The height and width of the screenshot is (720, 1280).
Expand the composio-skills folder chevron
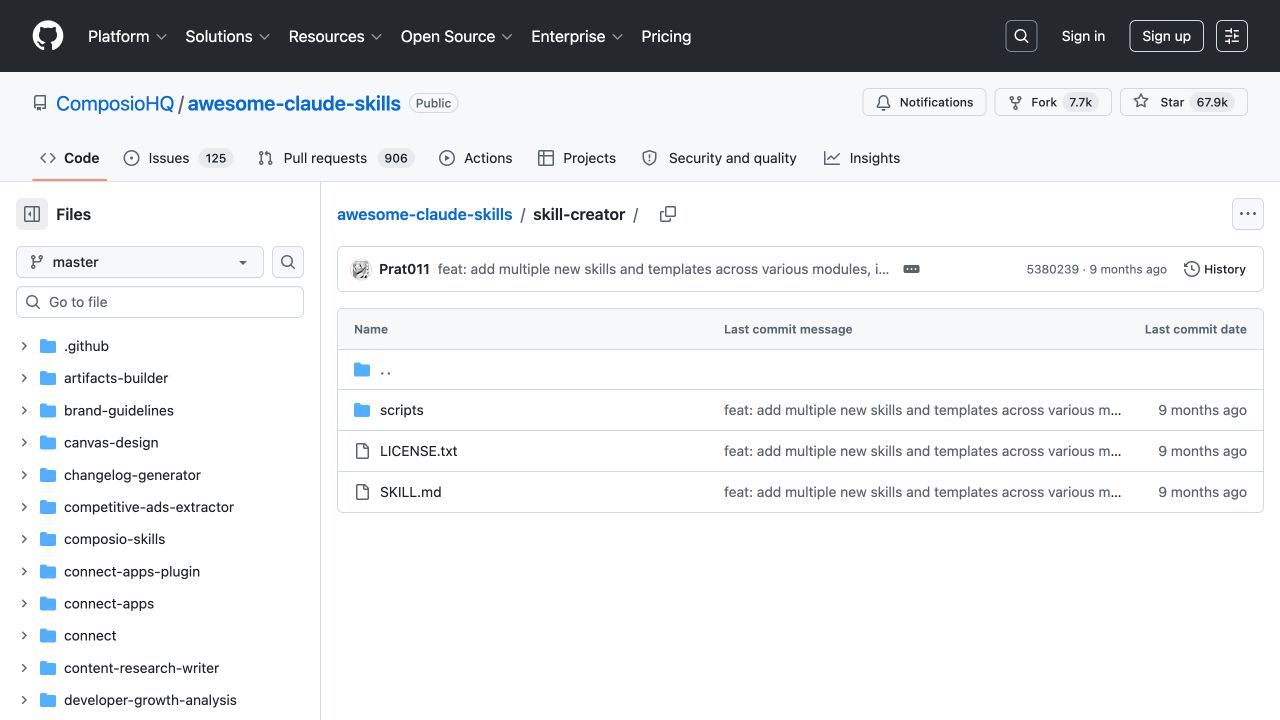(x=24, y=539)
